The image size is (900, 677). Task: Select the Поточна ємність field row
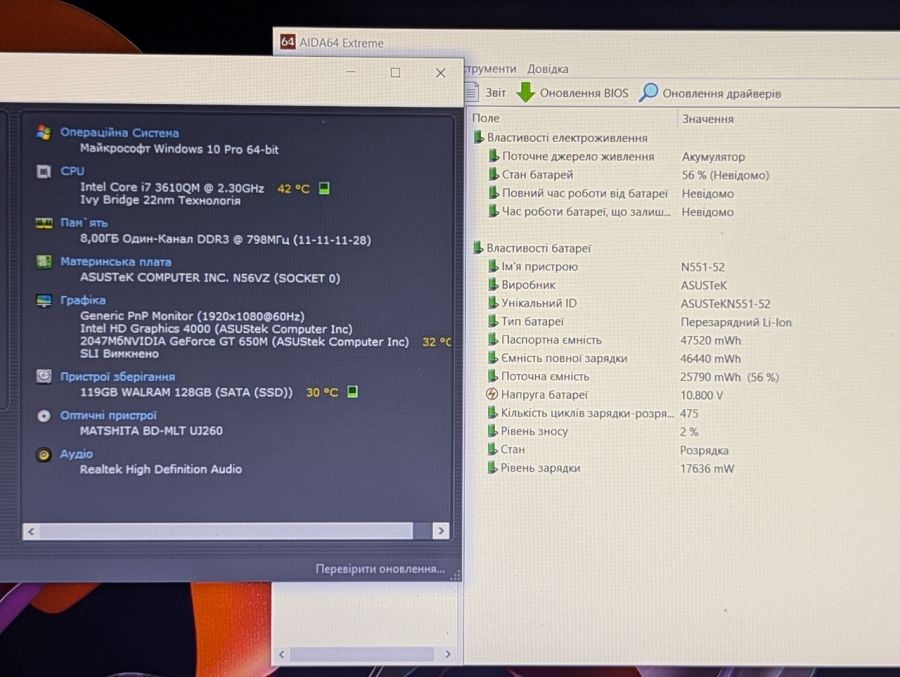point(633,377)
